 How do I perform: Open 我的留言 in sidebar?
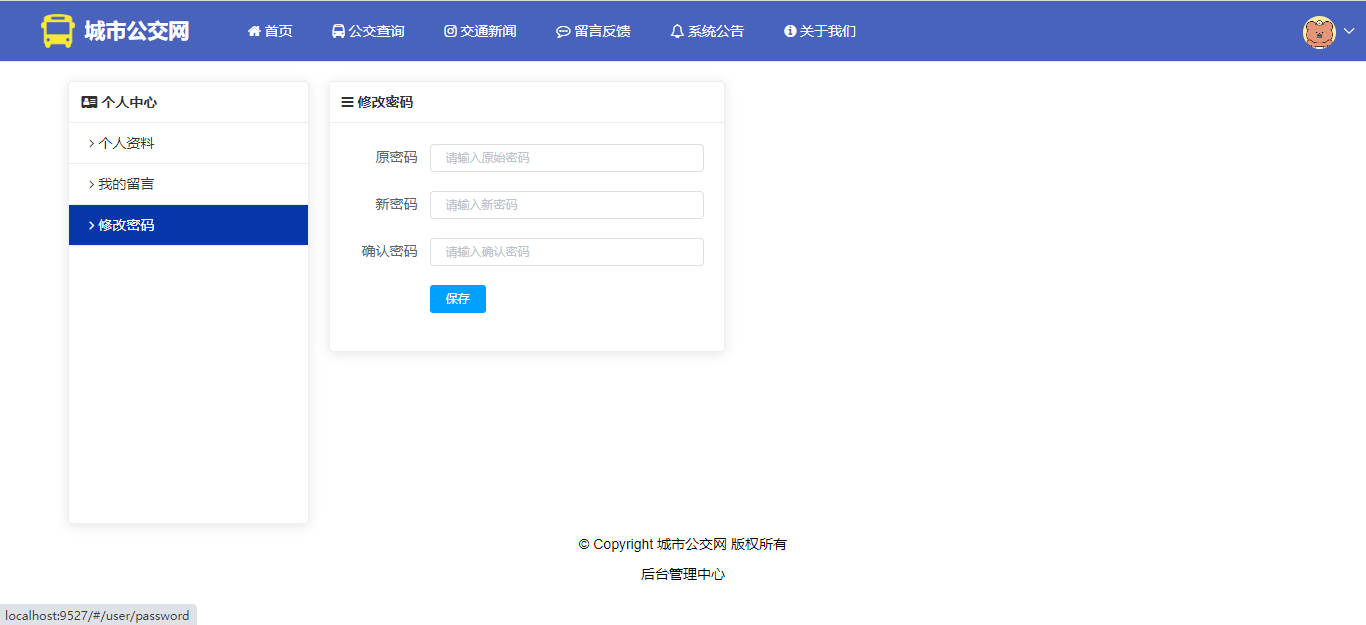click(188, 184)
